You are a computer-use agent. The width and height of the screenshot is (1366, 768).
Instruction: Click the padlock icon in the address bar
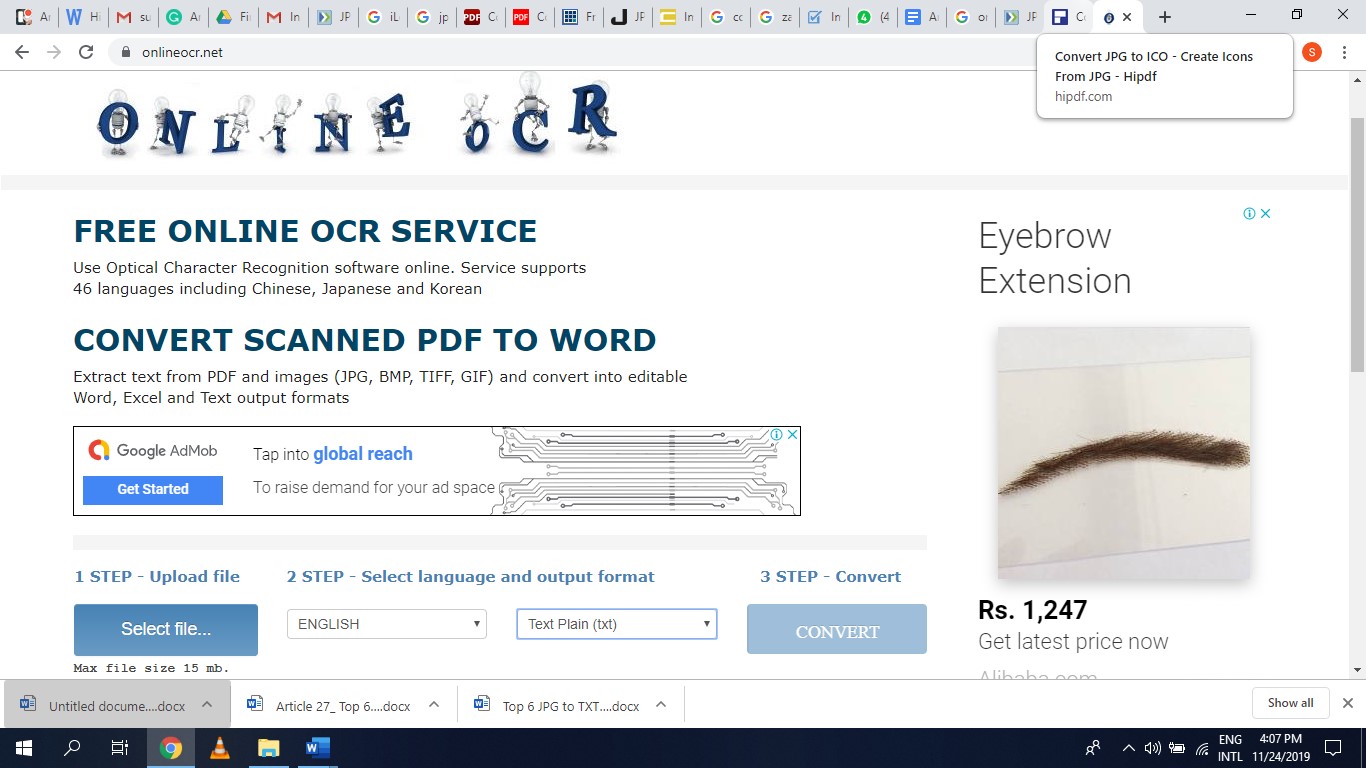[126, 52]
